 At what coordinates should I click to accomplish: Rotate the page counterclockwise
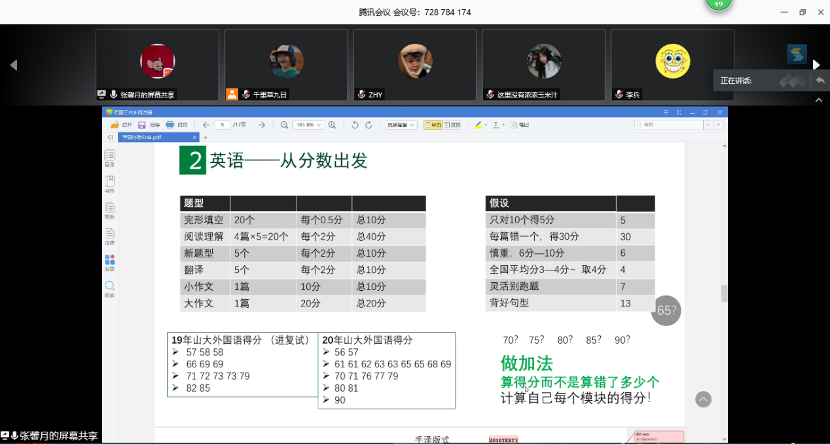pos(355,125)
